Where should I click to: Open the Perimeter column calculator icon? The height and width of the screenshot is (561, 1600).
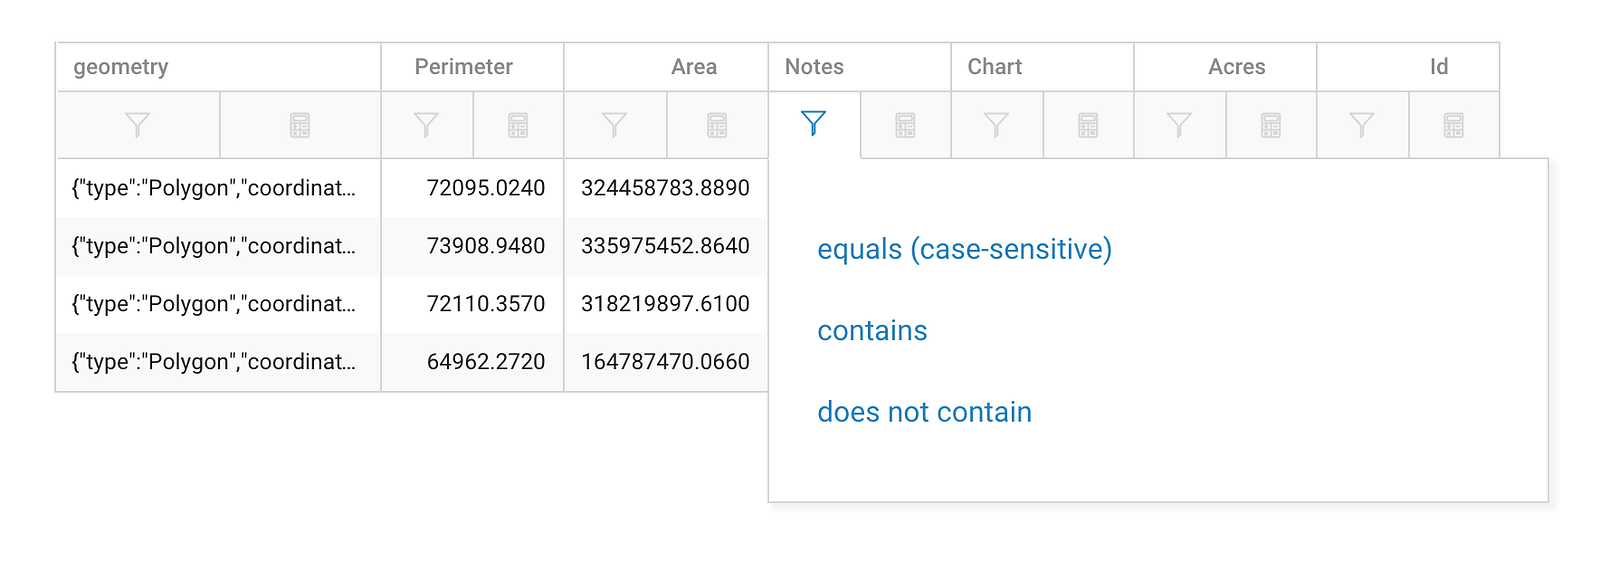click(x=518, y=125)
